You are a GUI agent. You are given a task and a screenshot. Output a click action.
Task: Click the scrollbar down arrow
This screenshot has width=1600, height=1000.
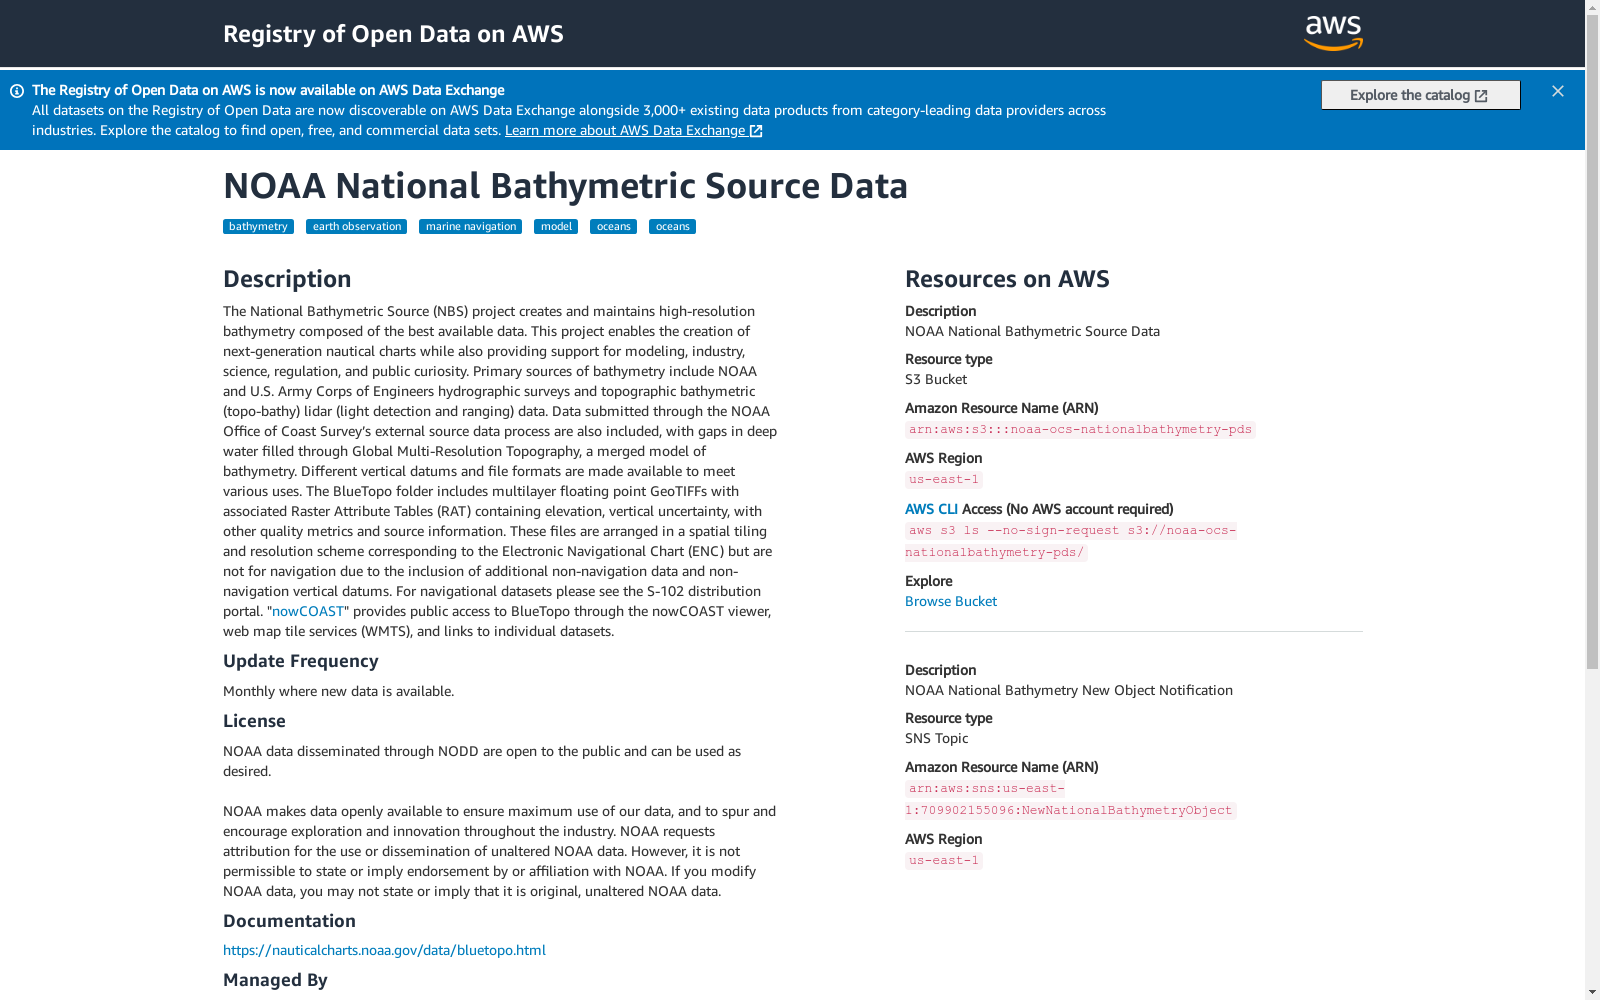pyautogui.click(x=1592, y=992)
